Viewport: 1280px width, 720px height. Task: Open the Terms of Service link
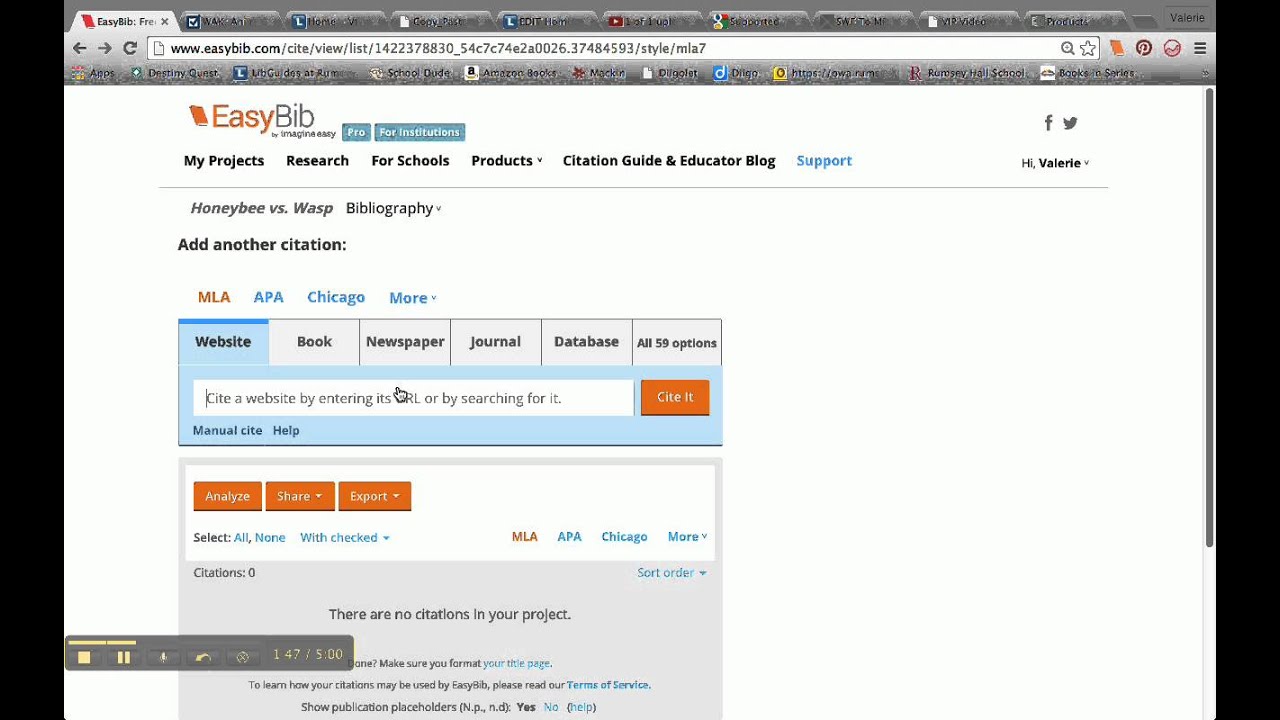coord(608,685)
